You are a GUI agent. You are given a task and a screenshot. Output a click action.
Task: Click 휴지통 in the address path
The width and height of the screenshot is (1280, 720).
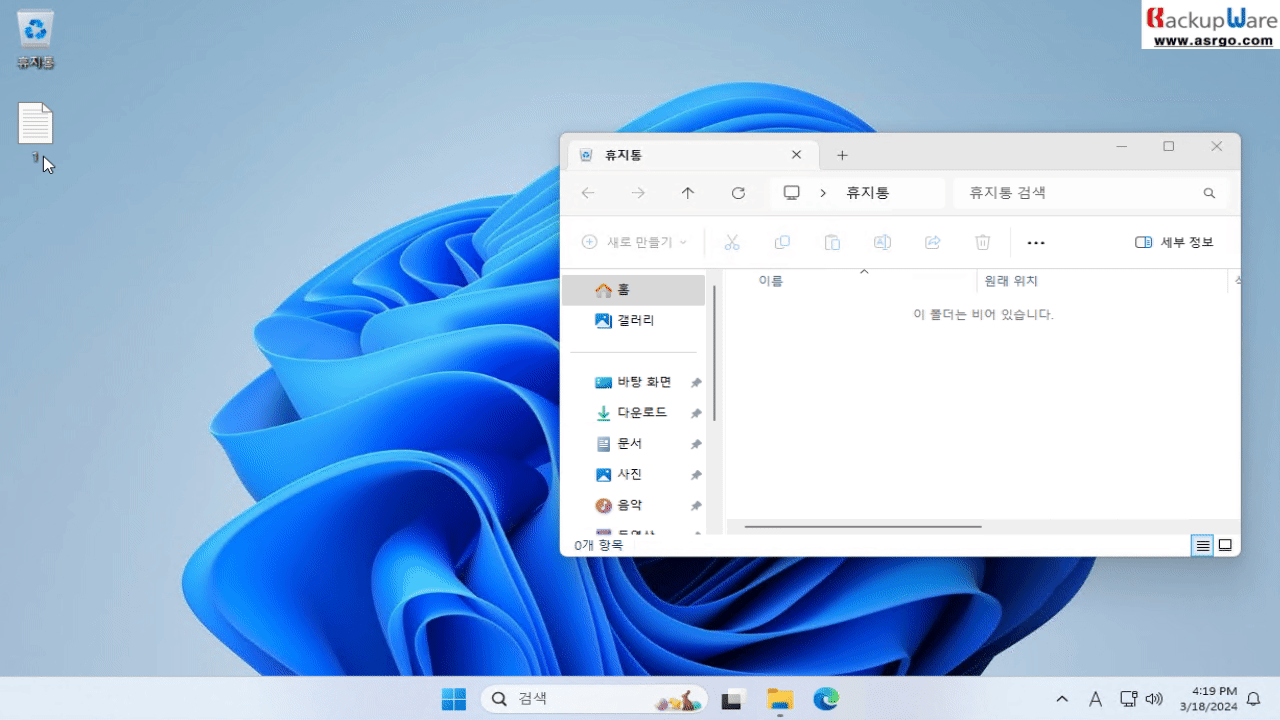click(x=868, y=193)
